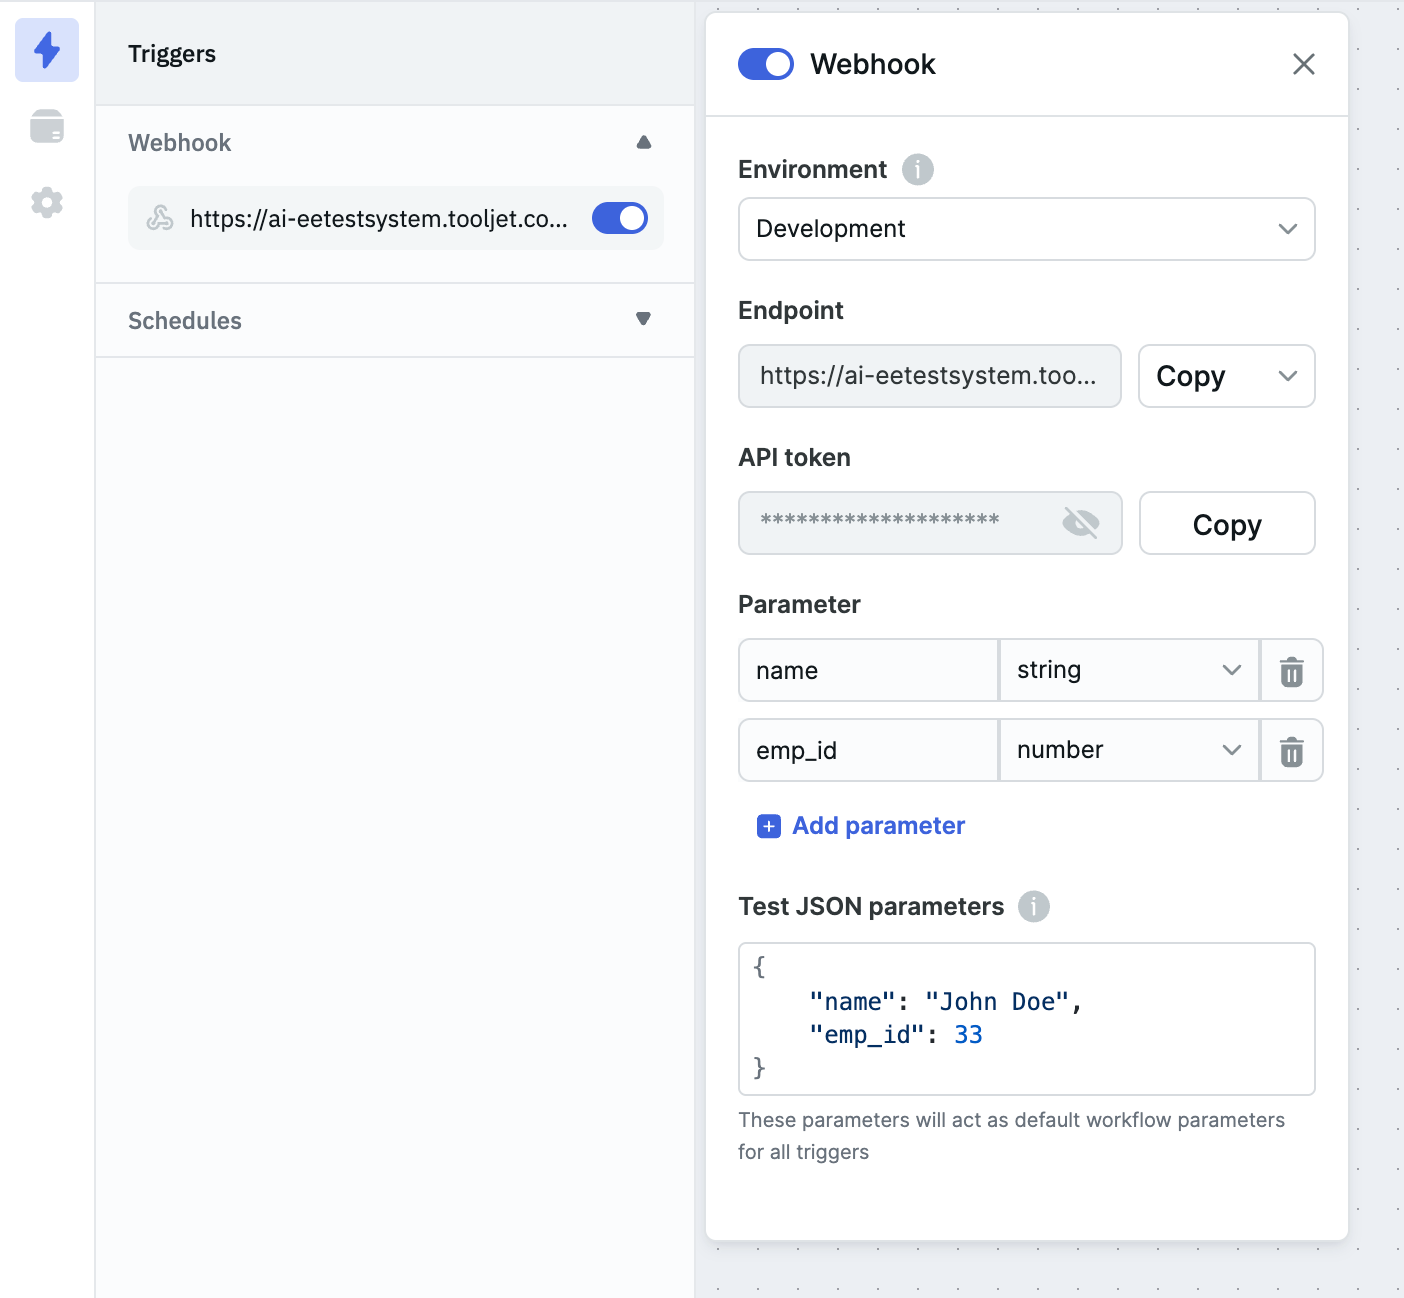
Task: Delete the name parameter with trash icon
Action: pos(1291,670)
